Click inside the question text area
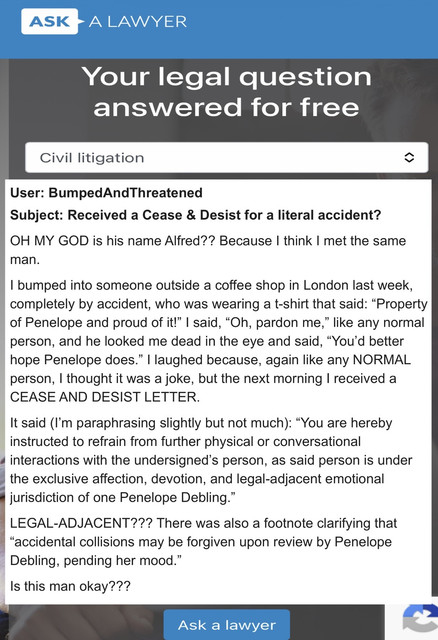 click(x=218, y=392)
